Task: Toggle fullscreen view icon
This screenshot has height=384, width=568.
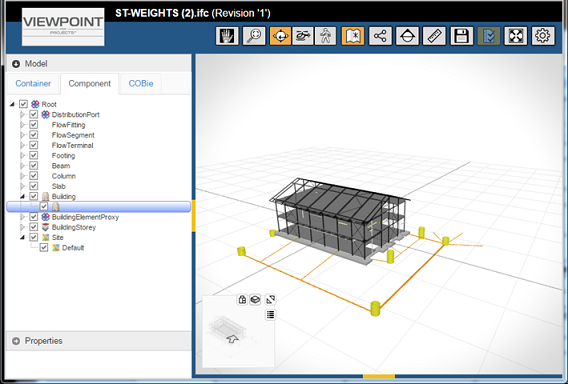Action: [x=516, y=36]
